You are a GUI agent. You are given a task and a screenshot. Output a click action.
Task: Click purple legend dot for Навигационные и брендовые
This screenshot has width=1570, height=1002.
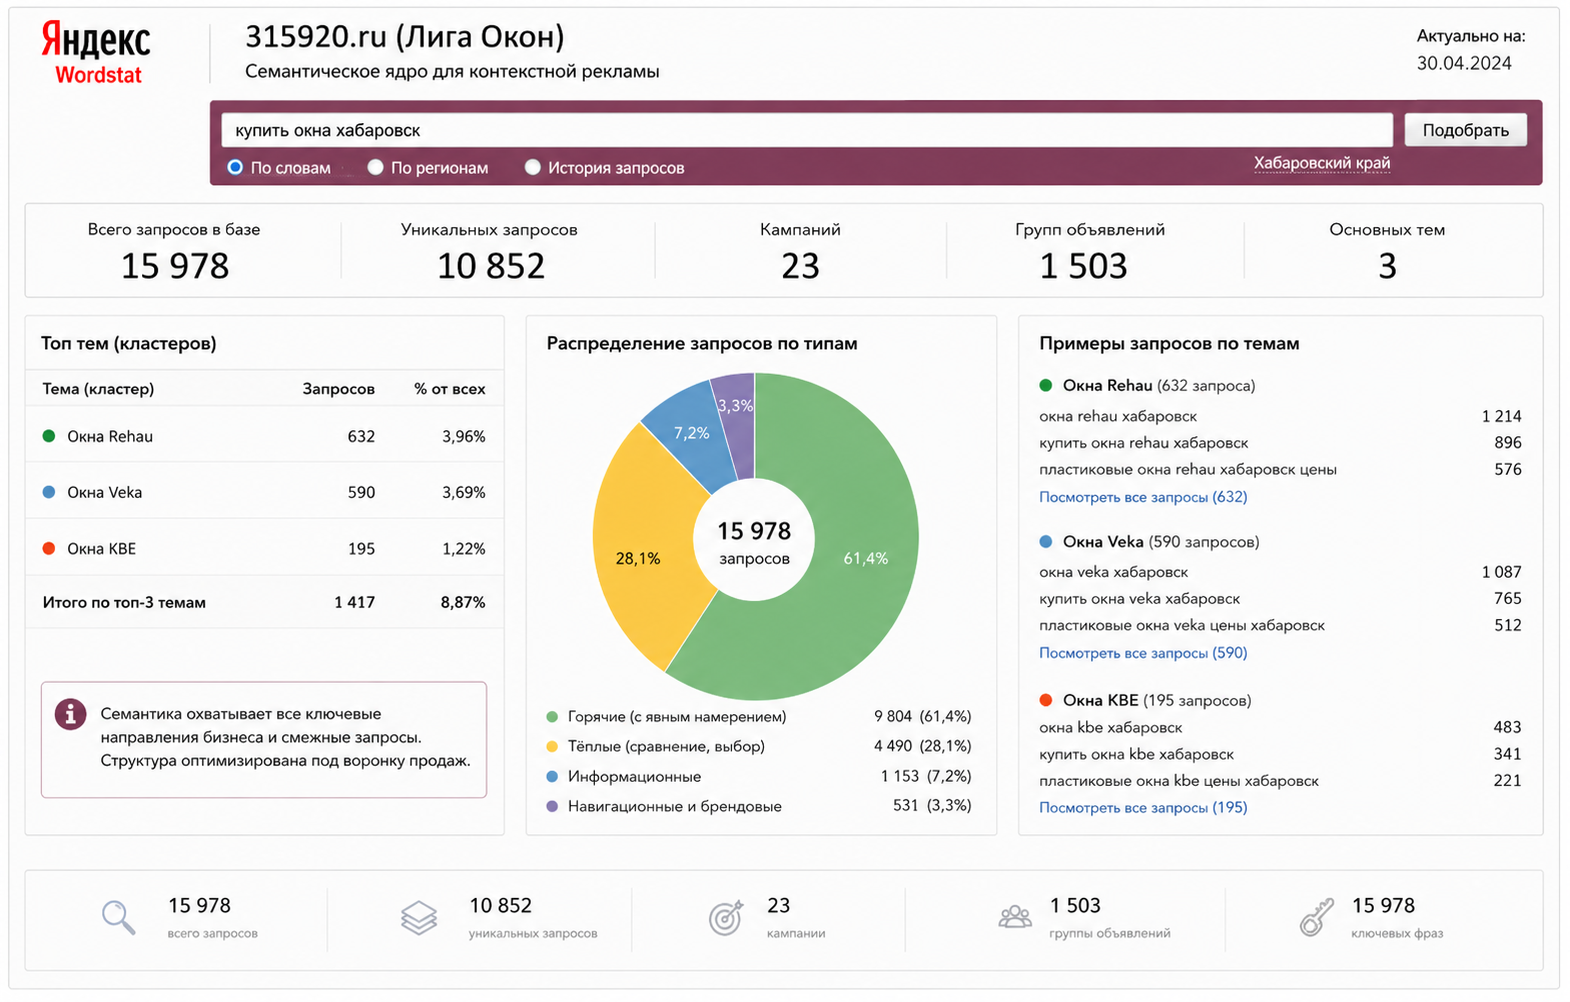point(552,807)
